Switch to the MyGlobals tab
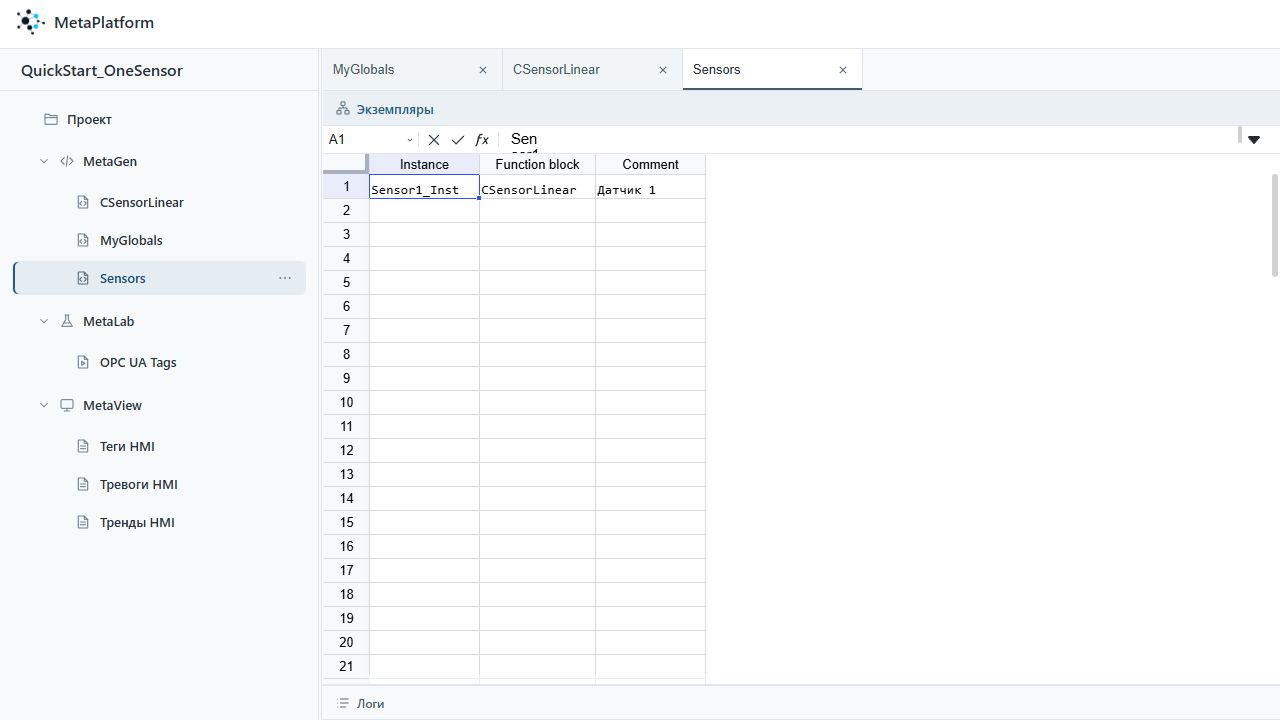This screenshot has width=1280, height=720. (411, 70)
